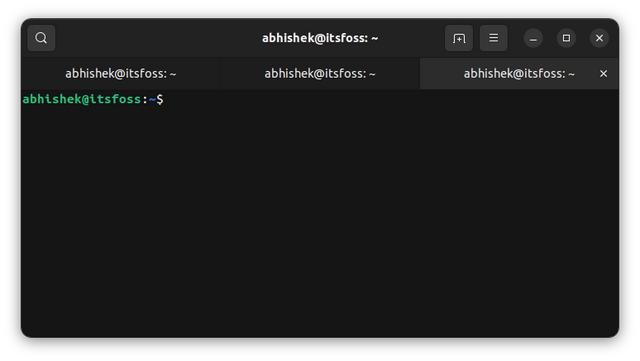Select the highlighted rightmost tab label

(519, 74)
